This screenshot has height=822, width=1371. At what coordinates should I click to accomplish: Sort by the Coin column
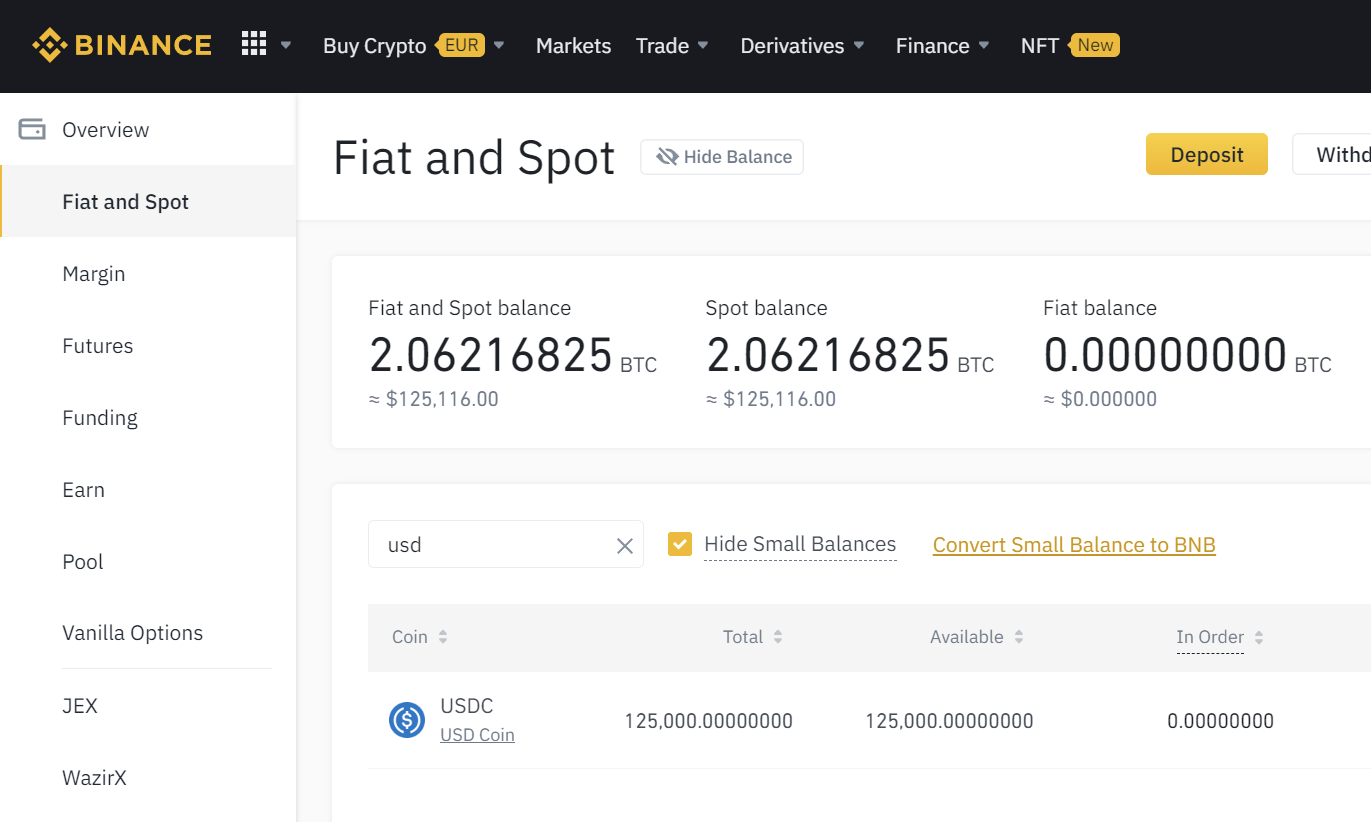(420, 637)
